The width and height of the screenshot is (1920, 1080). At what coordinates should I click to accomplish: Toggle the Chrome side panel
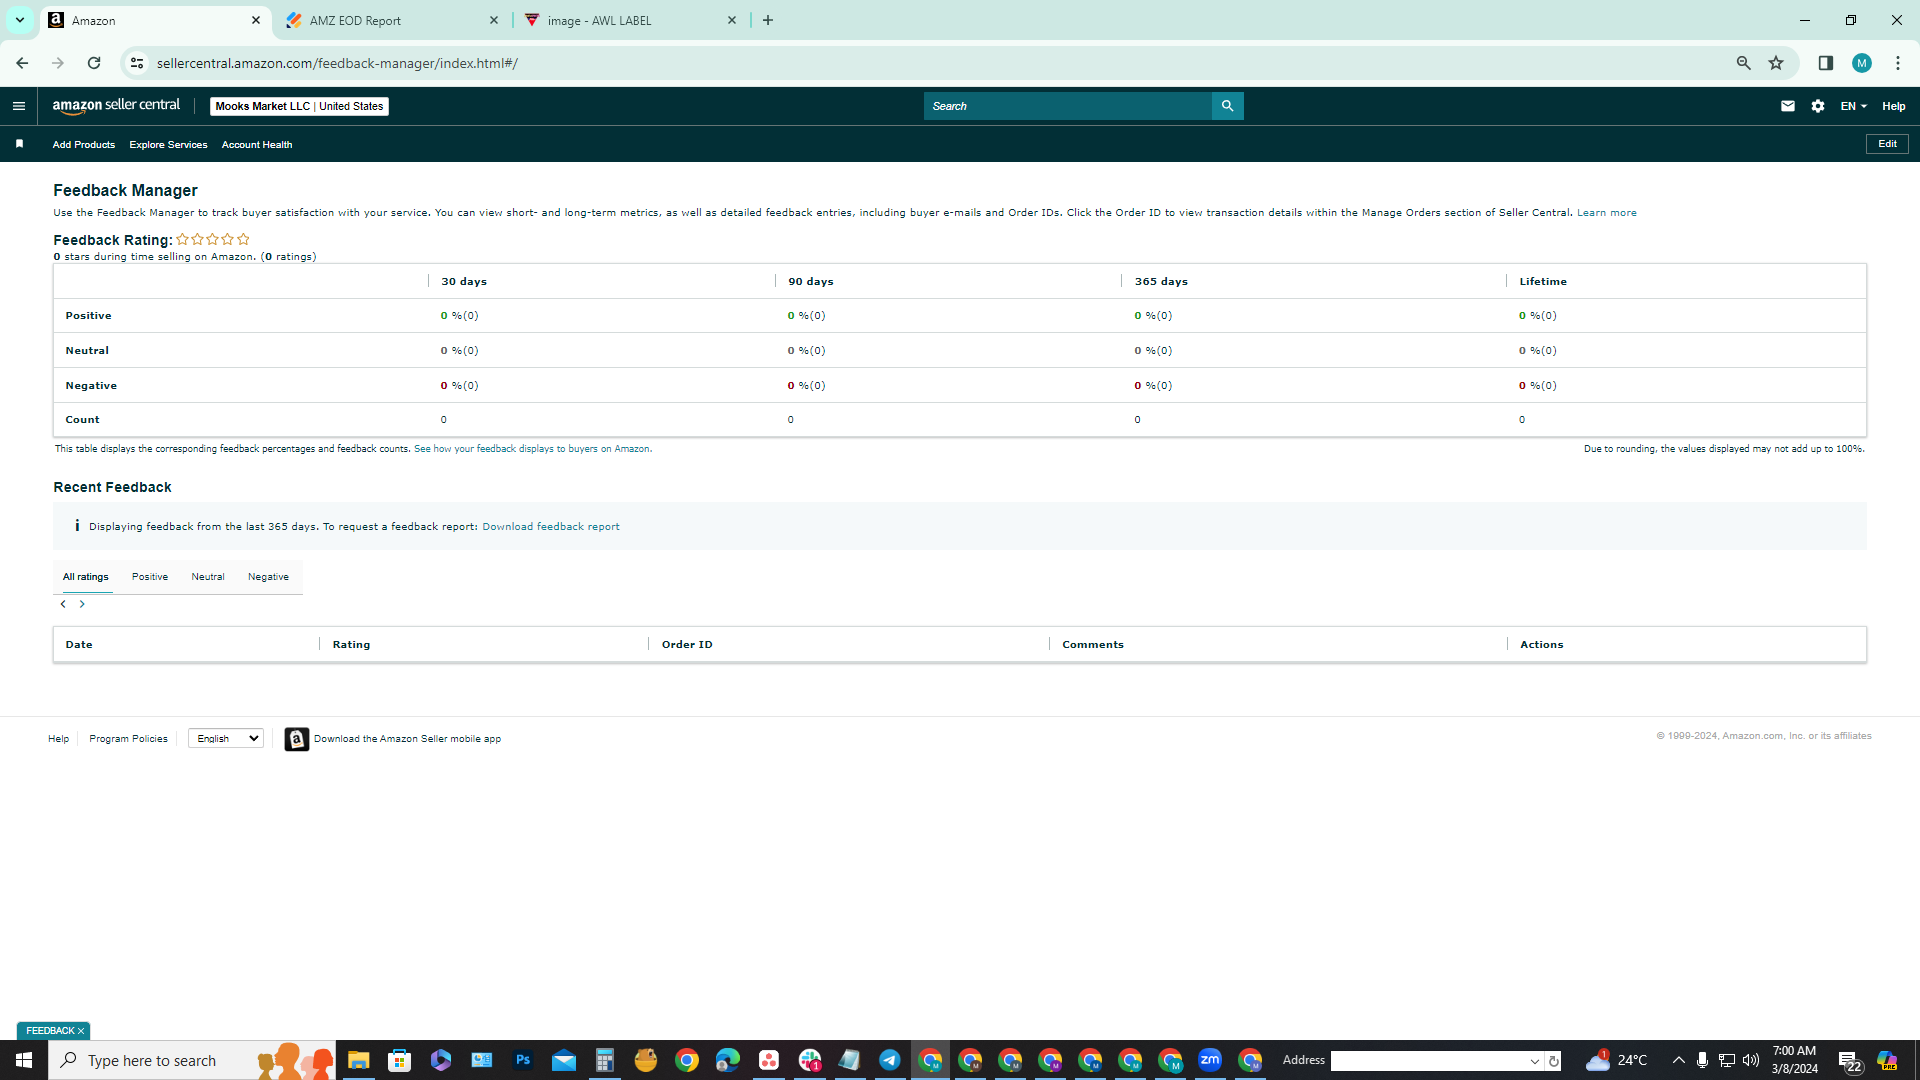pyautogui.click(x=1826, y=63)
